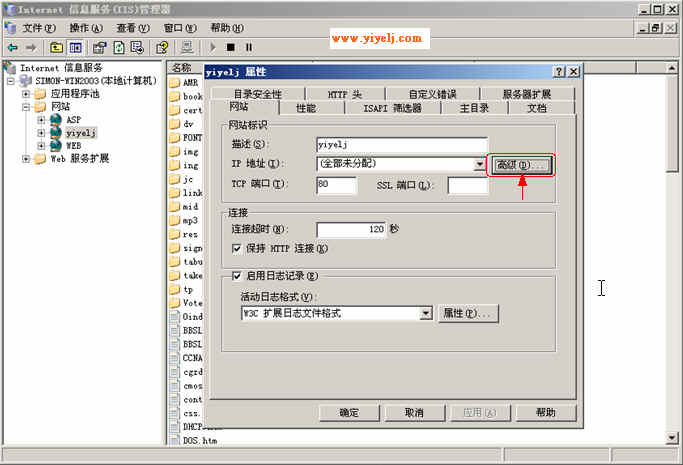The height and width of the screenshot is (465, 683).
Task: Open the Properties toolbar icon
Action: pos(100,47)
